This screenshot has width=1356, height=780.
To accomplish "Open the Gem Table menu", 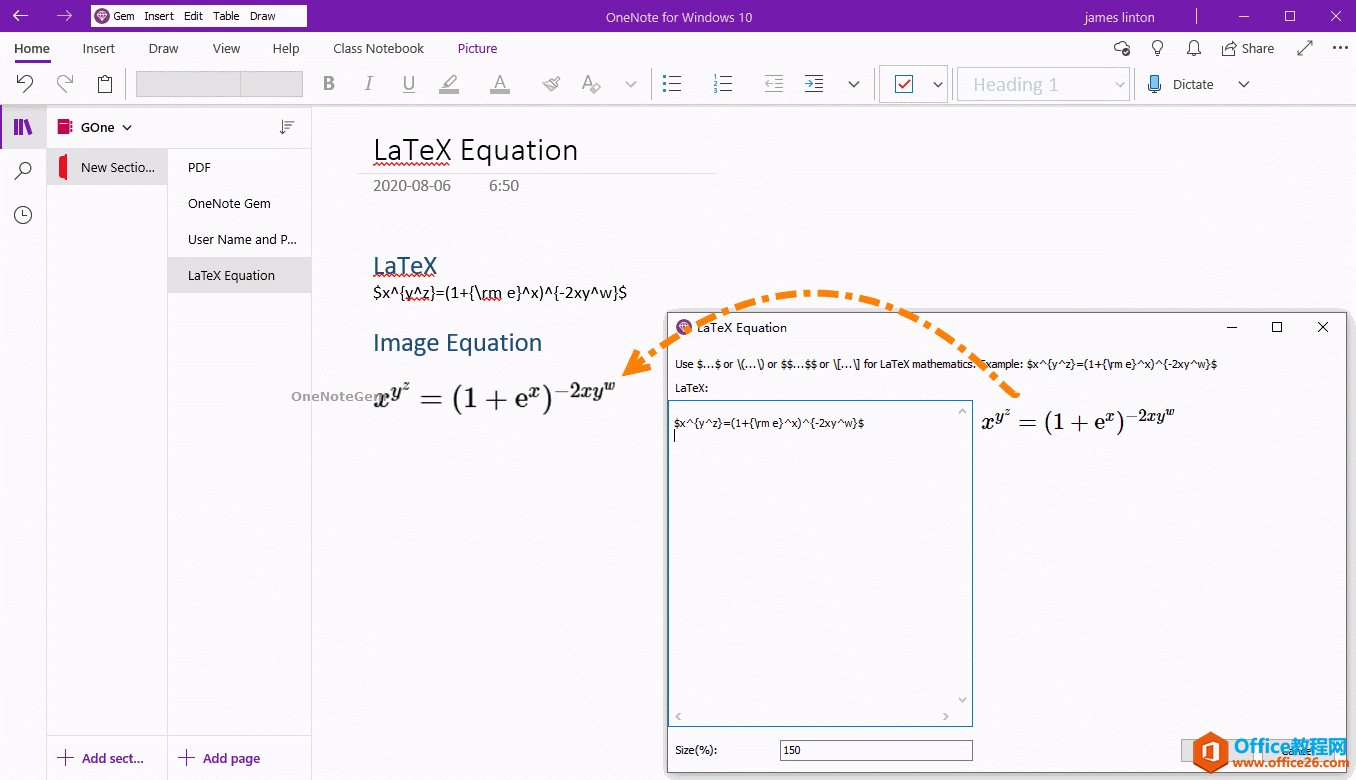I will (226, 16).
